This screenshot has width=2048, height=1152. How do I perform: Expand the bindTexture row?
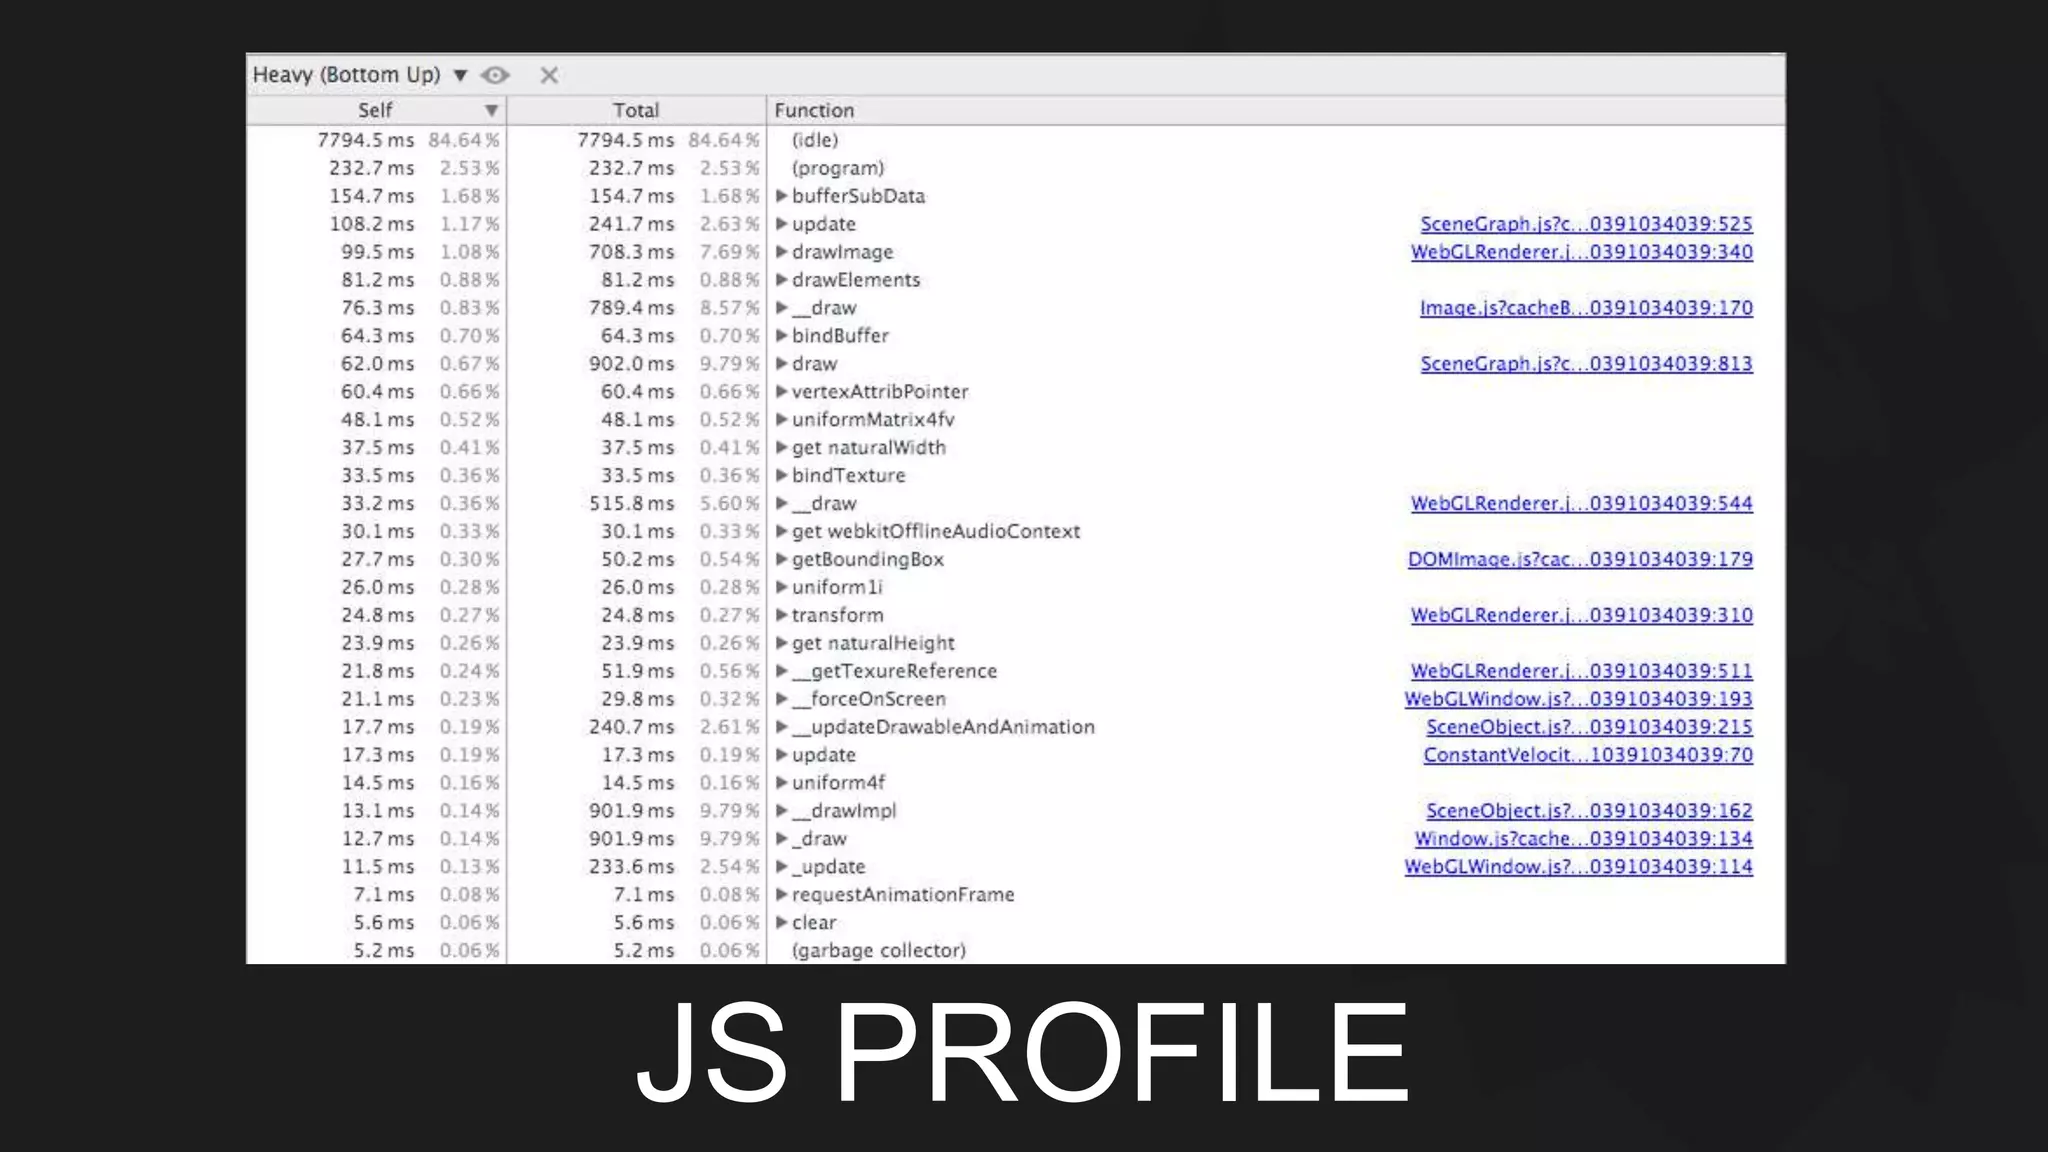point(782,476)
